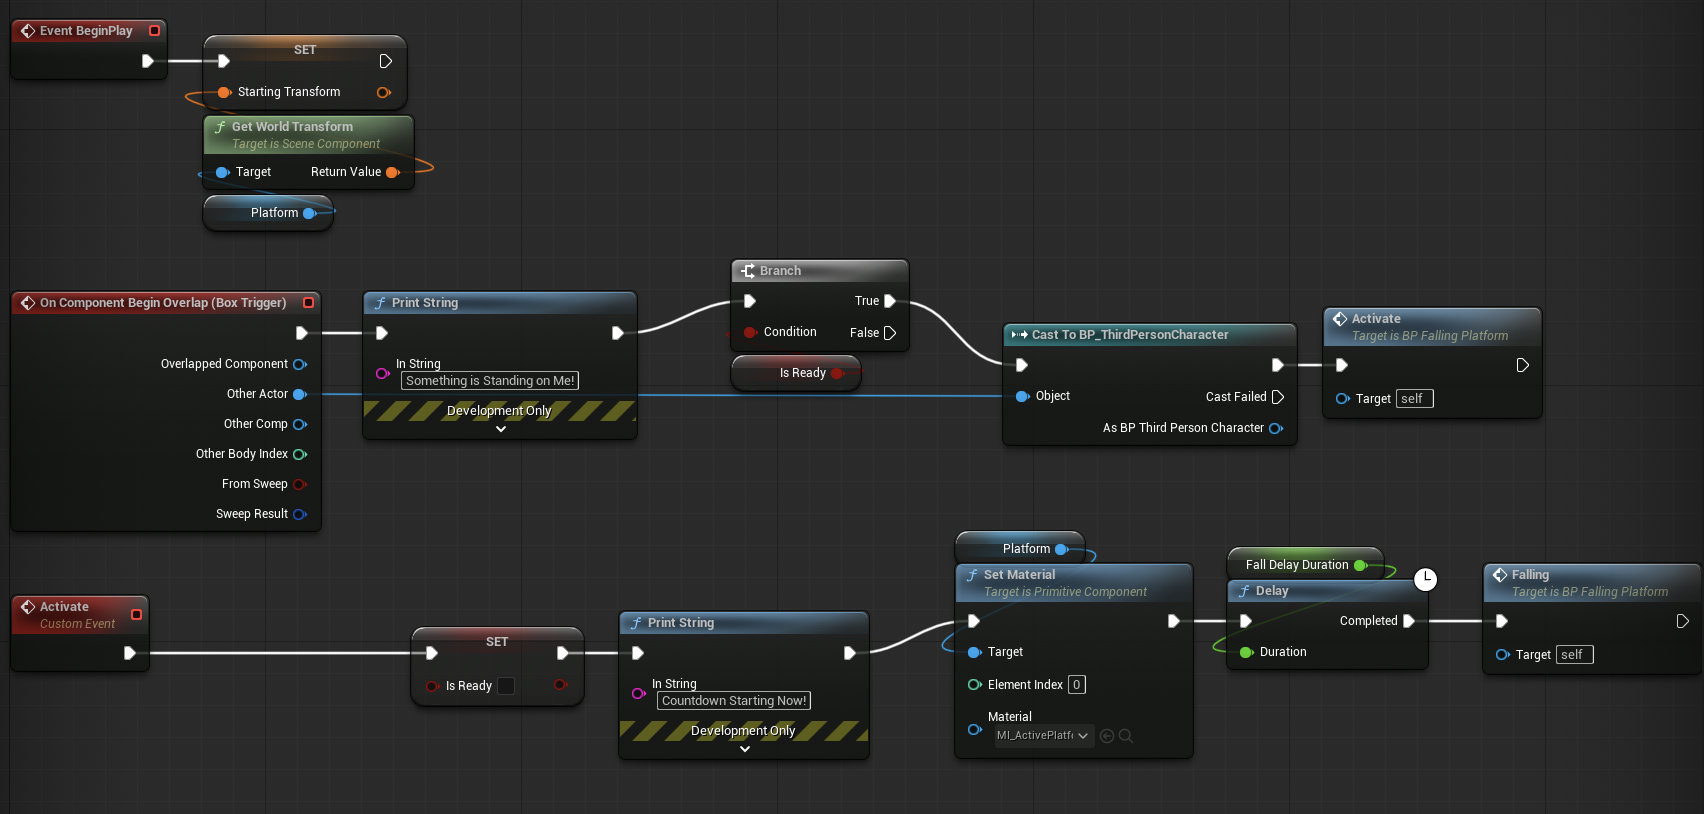Image resolution: width=1704 pixels, height=814 pixels.
Task: Select the Set Material node header
Action: tap(1074, 583)
